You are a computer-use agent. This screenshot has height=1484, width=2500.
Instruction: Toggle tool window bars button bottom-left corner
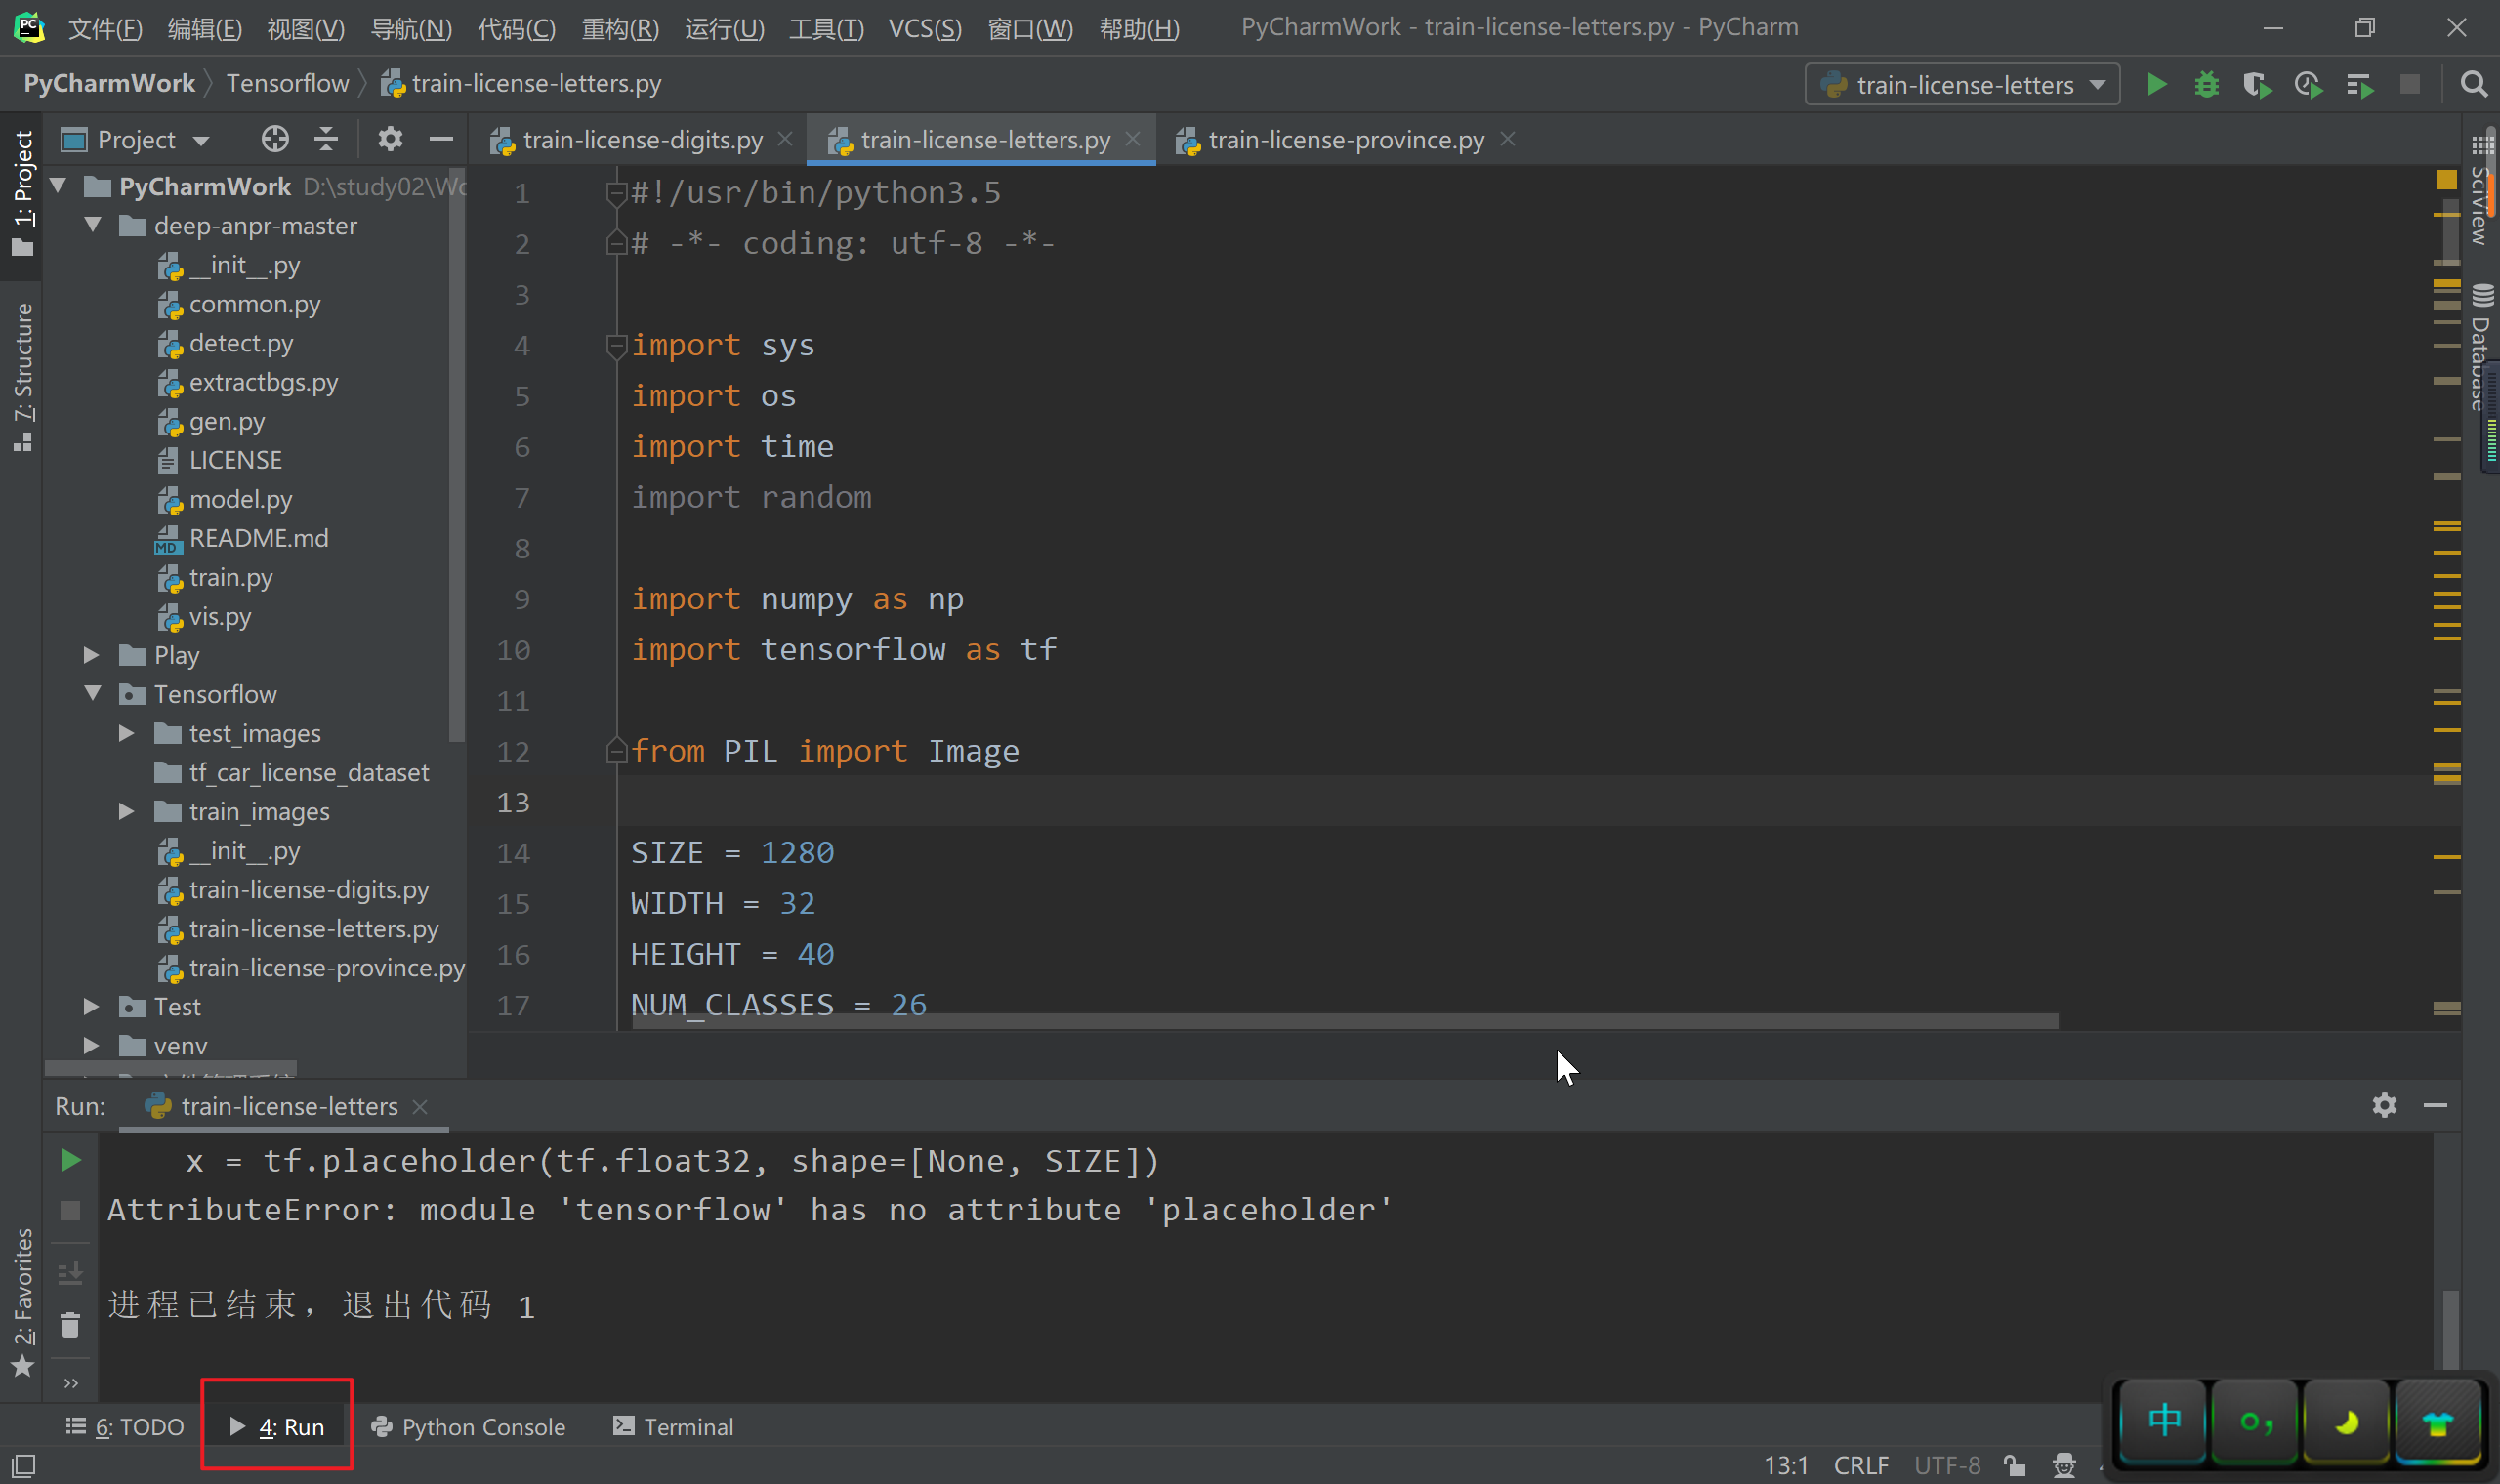coord(24,1466)
